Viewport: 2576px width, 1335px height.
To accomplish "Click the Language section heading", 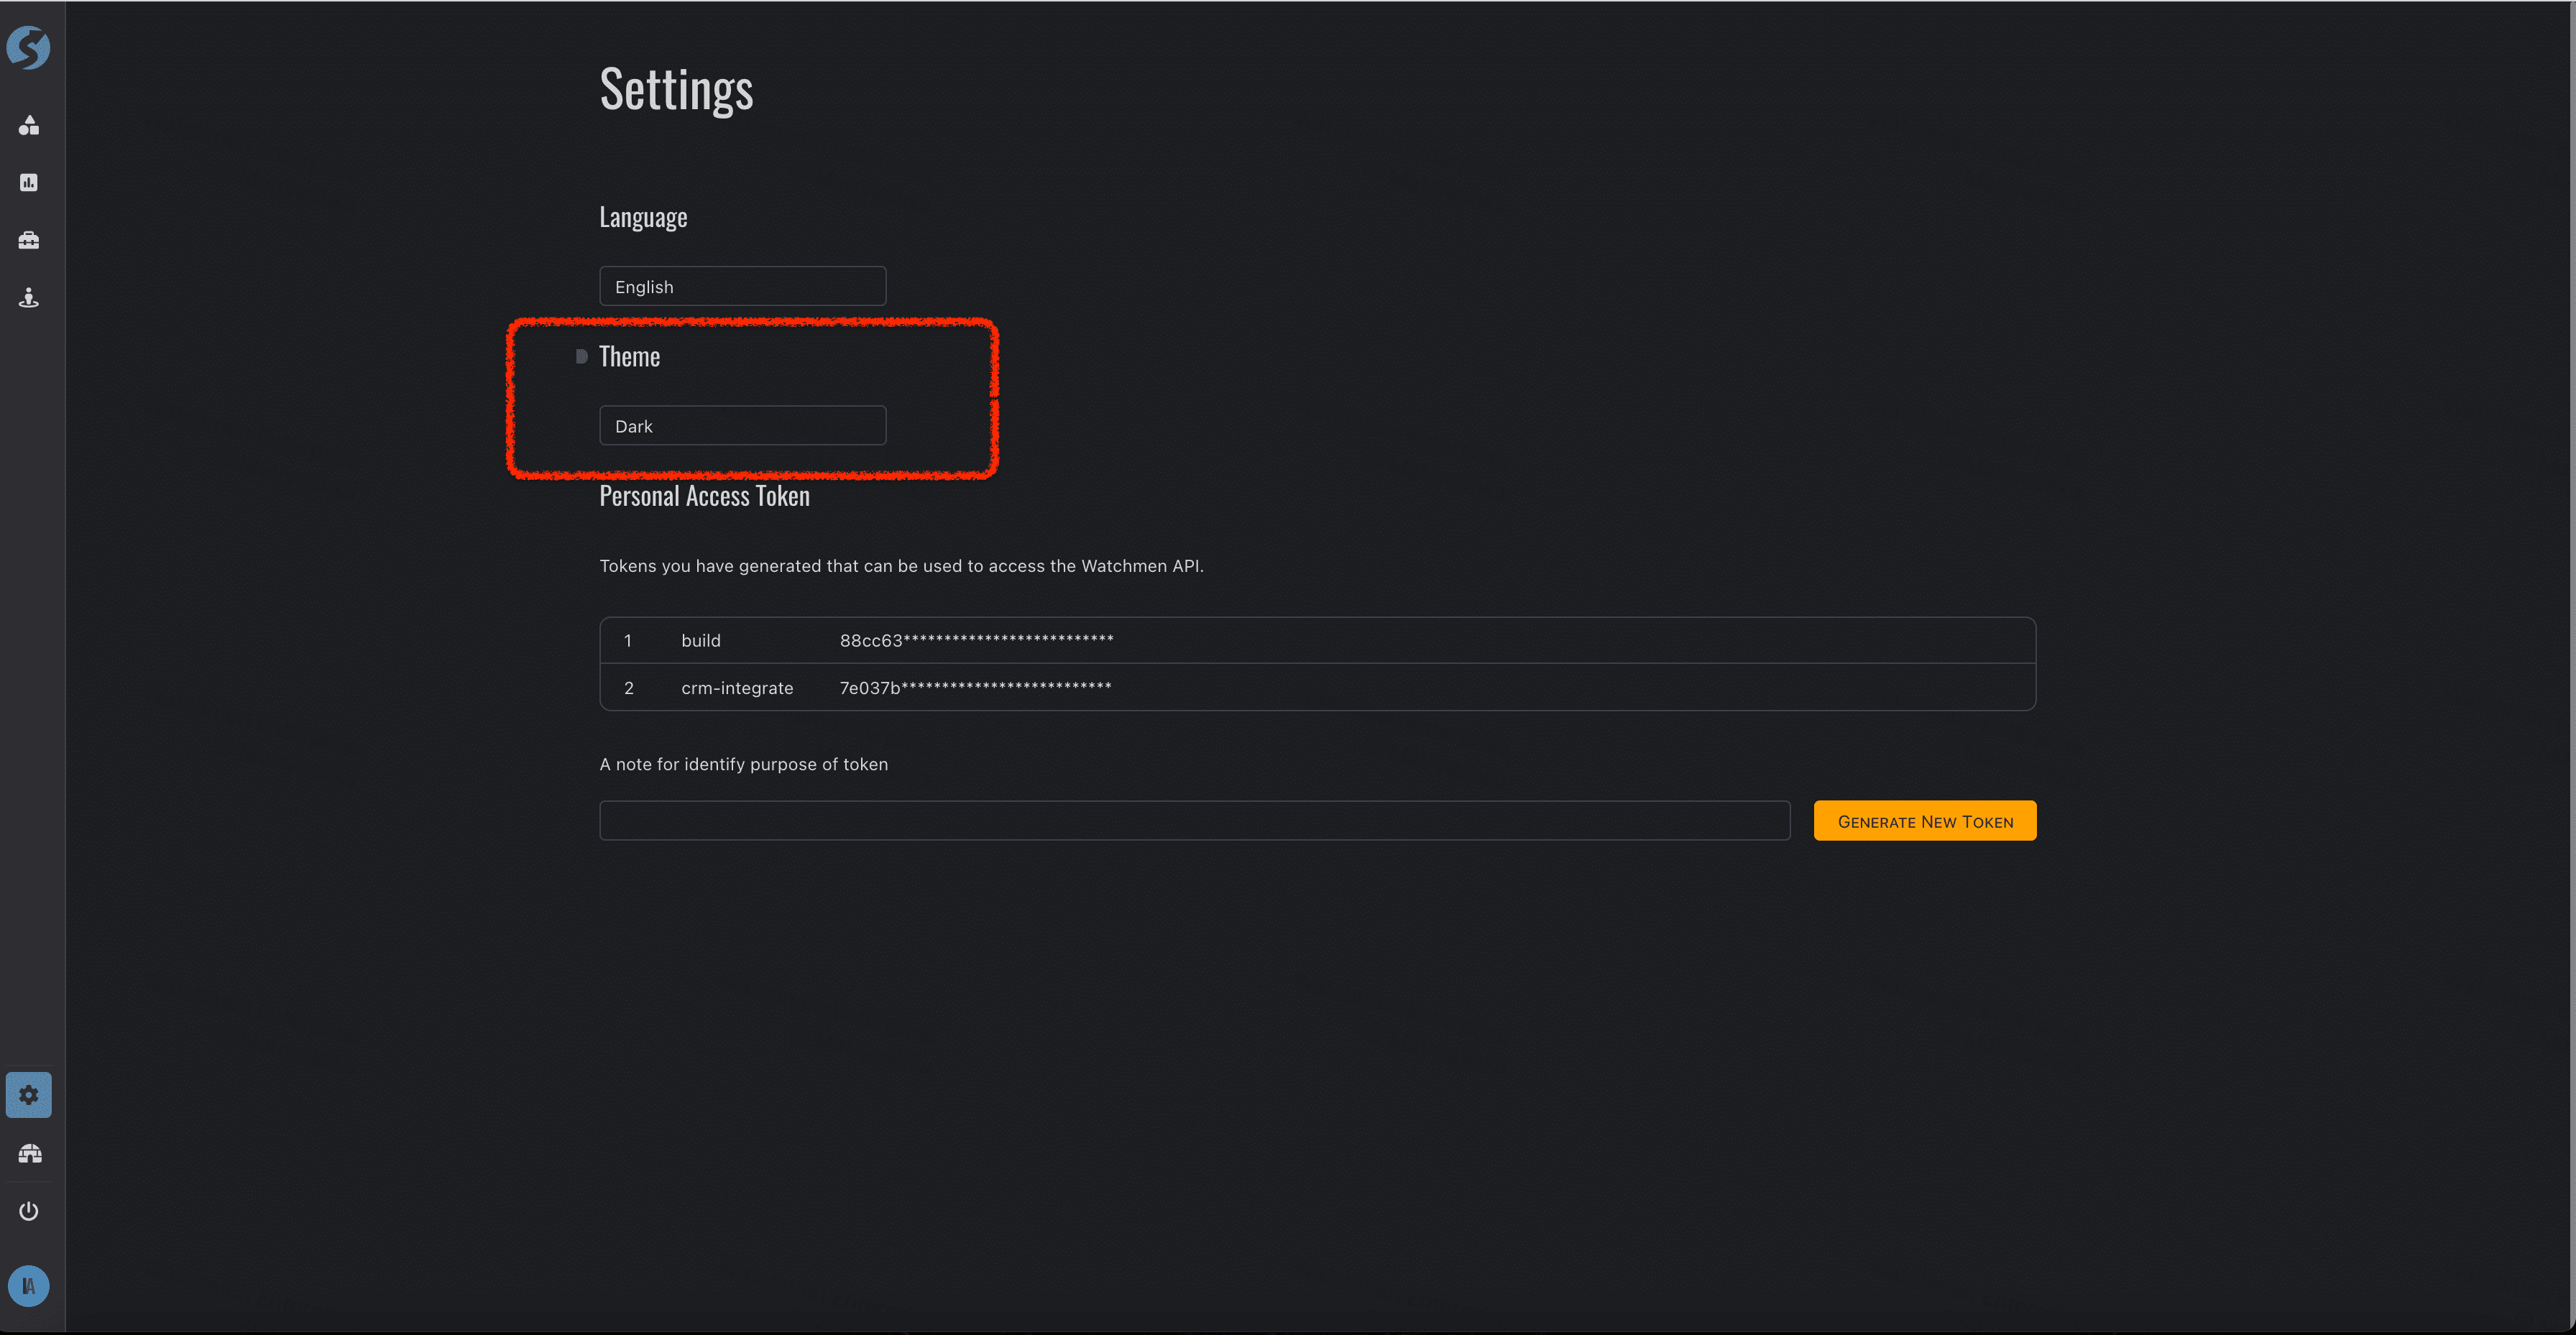I will click(x=643, y=217).
